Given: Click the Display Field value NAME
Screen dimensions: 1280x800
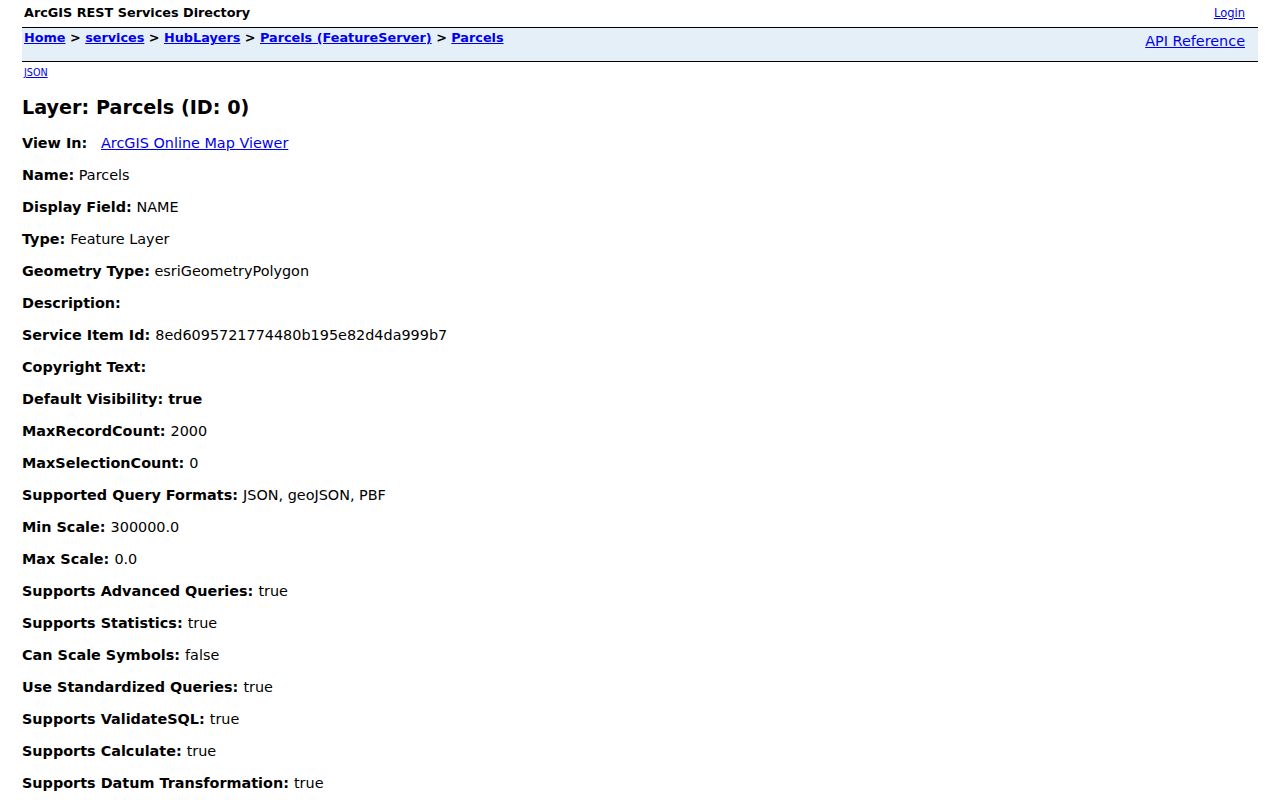Looking at the screenshot, I should point(157,207).
